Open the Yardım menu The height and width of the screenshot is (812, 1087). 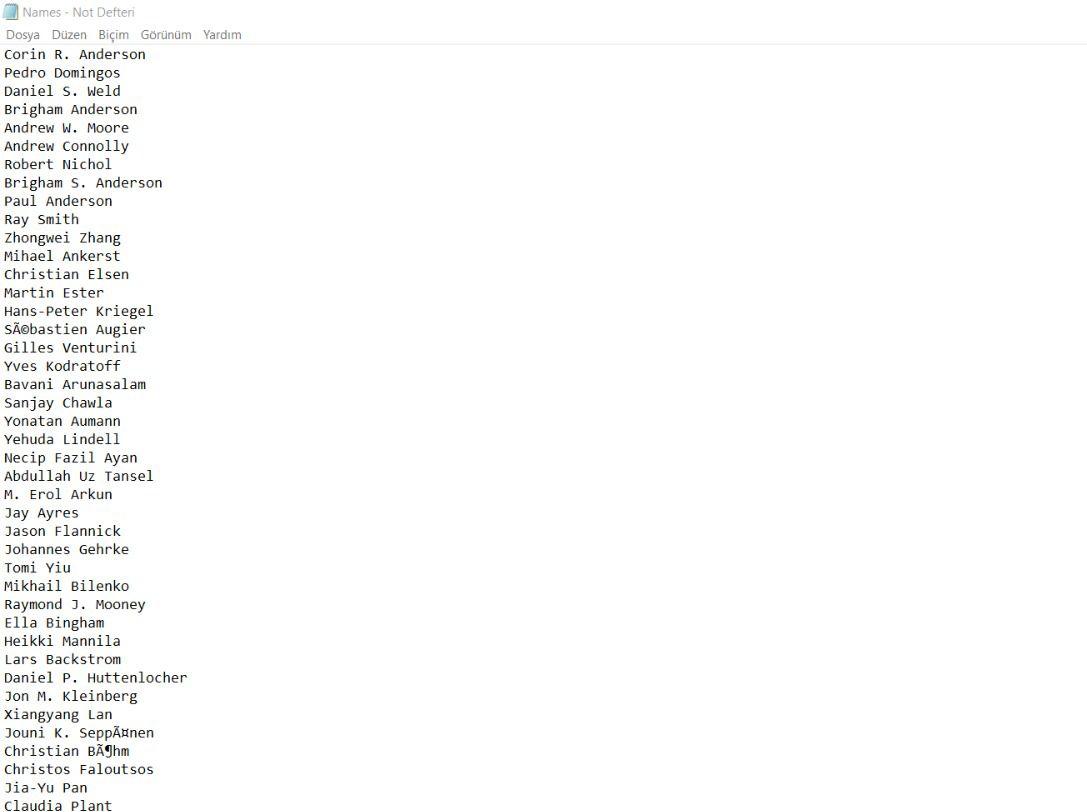(x=222, y=35)
